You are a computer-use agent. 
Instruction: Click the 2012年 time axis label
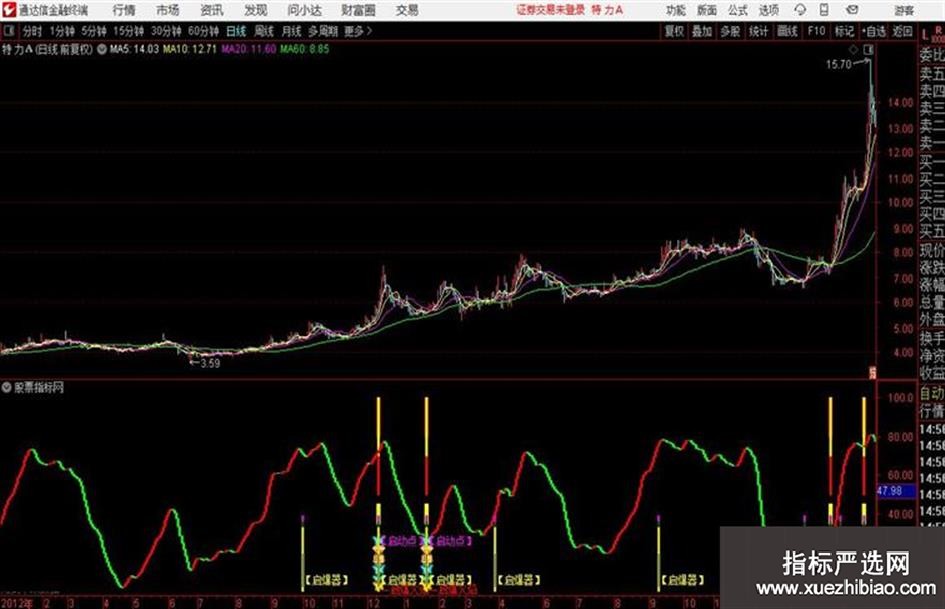(x=17, y=603)
